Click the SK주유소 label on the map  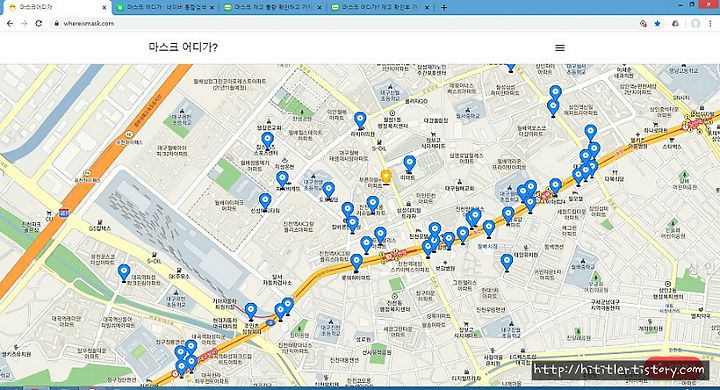179,277
